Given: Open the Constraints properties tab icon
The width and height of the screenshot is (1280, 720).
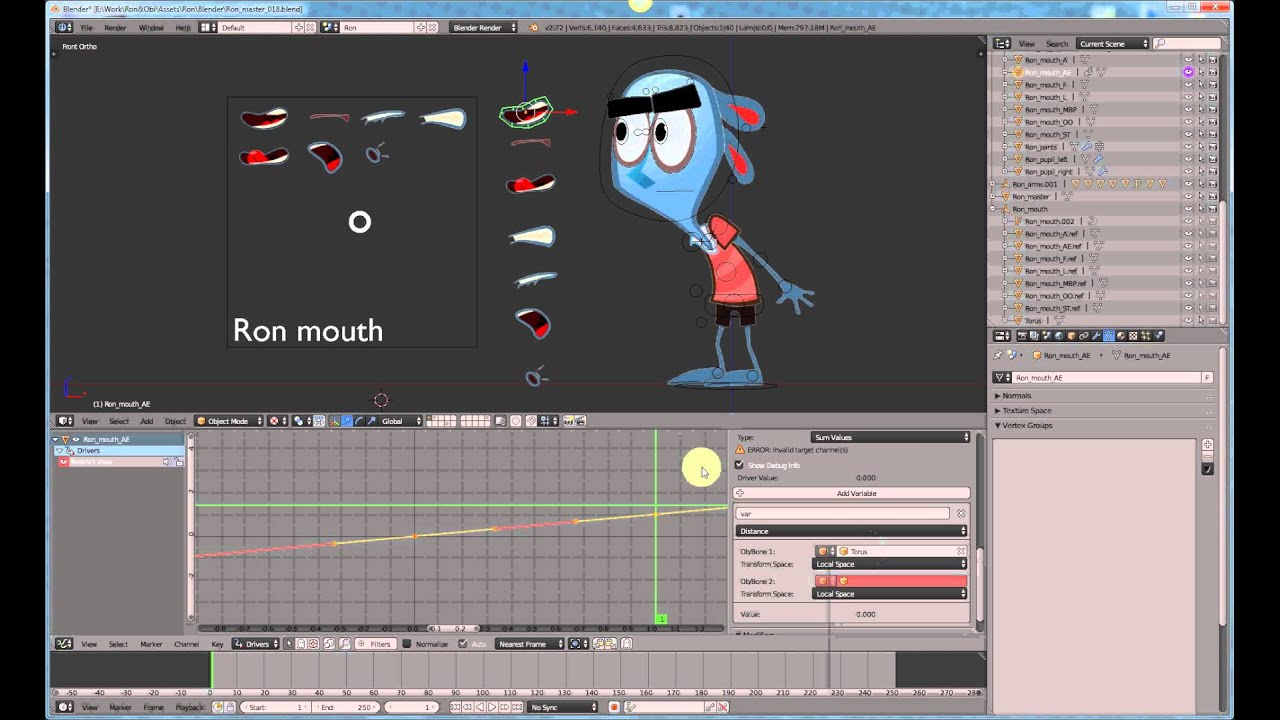Looking at the screenshot, I should tap(1083, 336).
